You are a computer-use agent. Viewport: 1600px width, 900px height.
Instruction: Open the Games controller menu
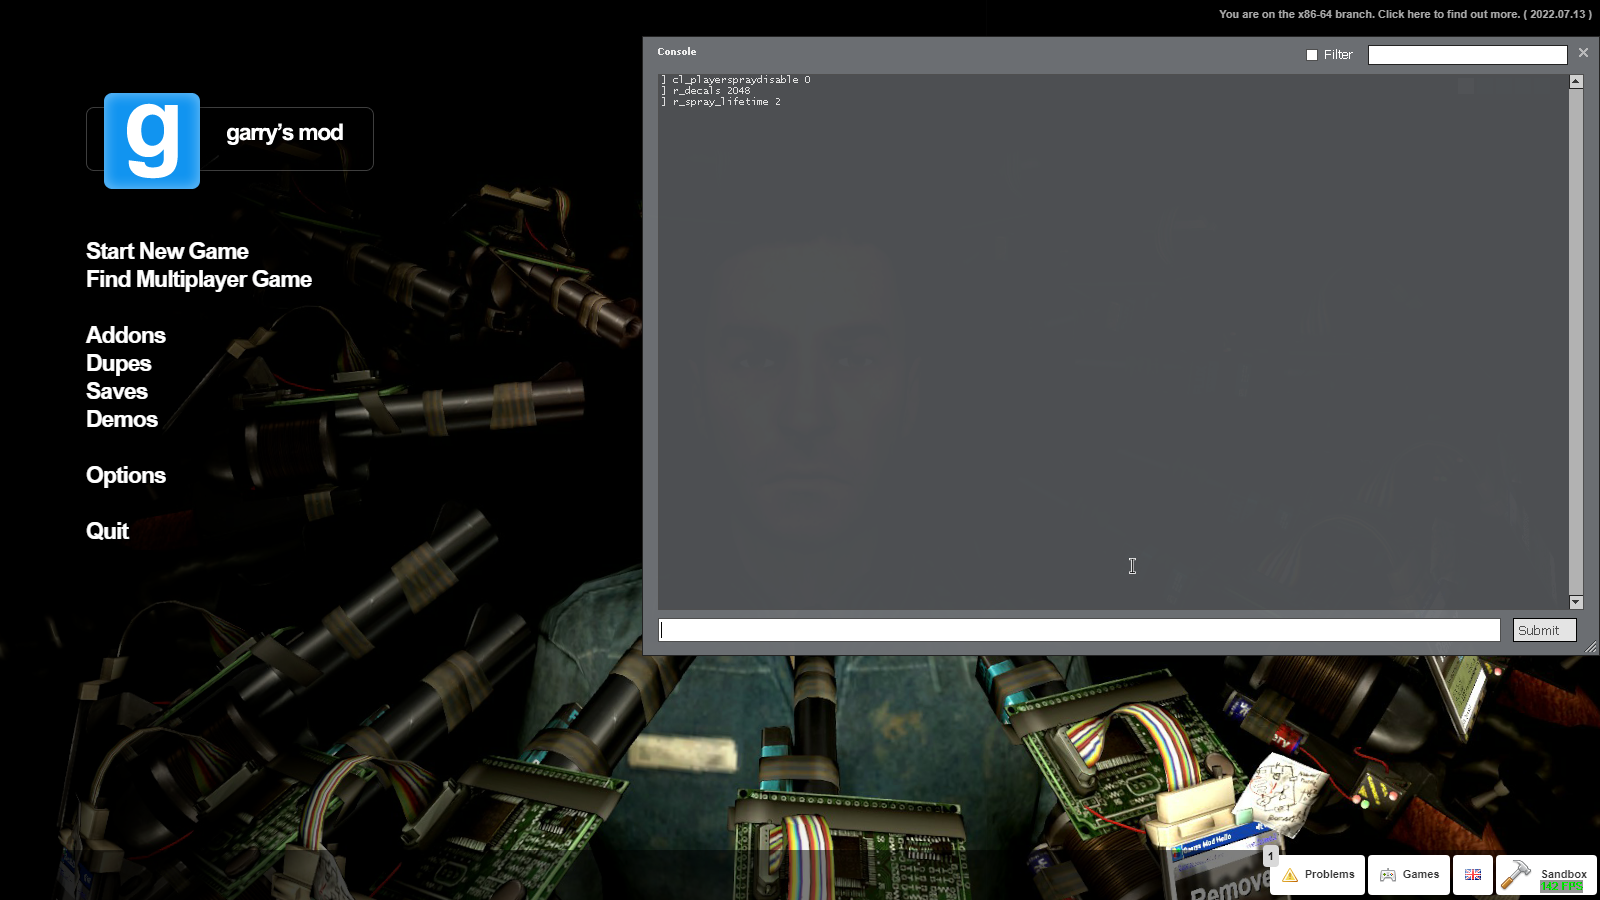tap(1409, 875)
